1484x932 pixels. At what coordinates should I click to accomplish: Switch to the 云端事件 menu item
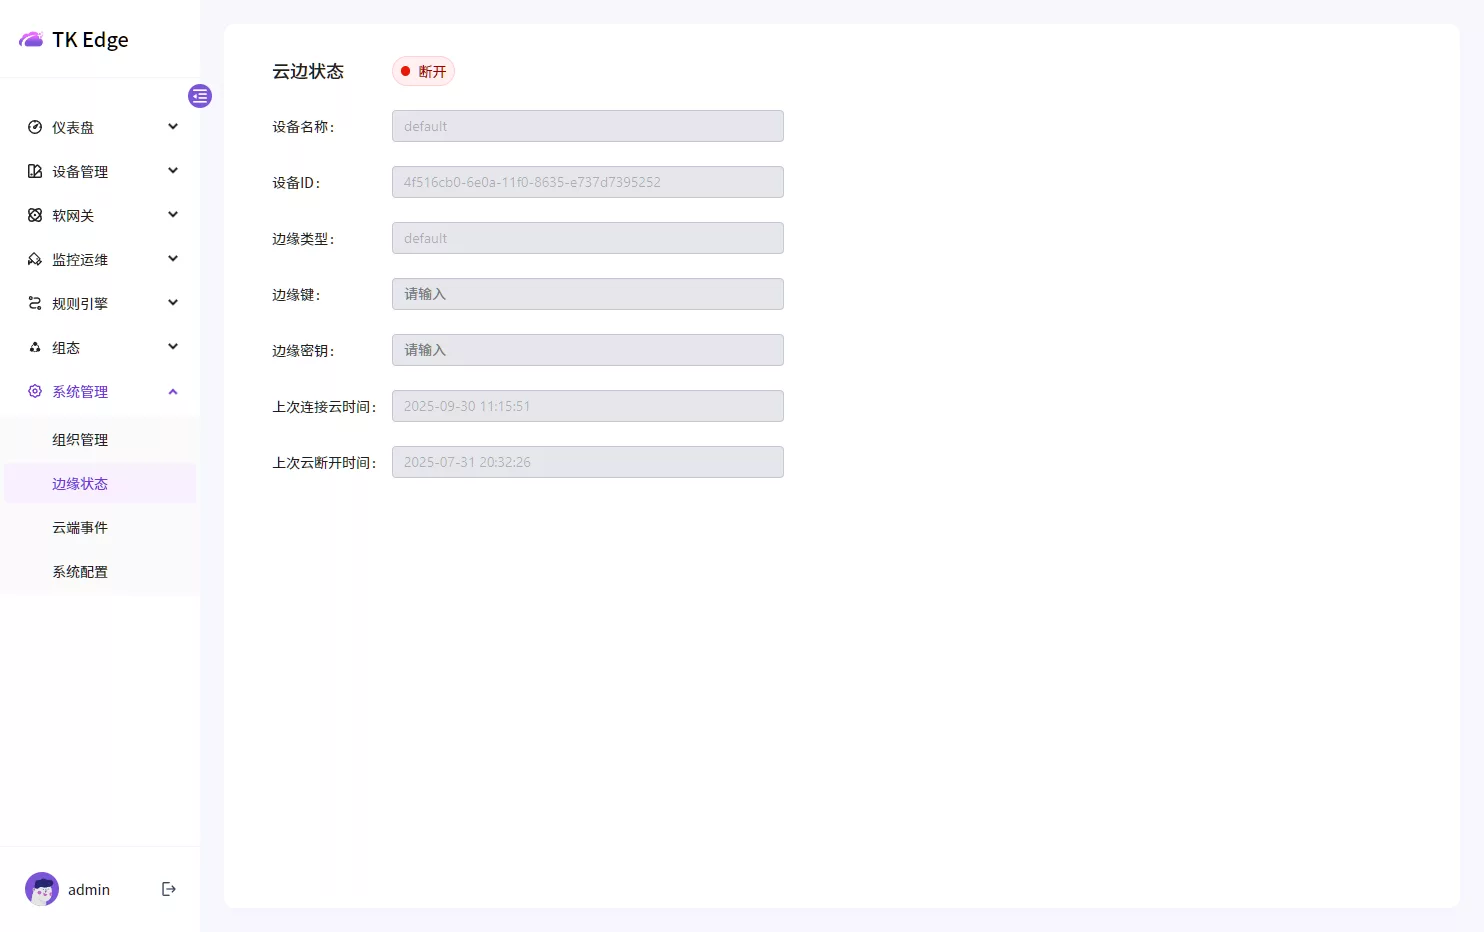[x=80, y=527]
